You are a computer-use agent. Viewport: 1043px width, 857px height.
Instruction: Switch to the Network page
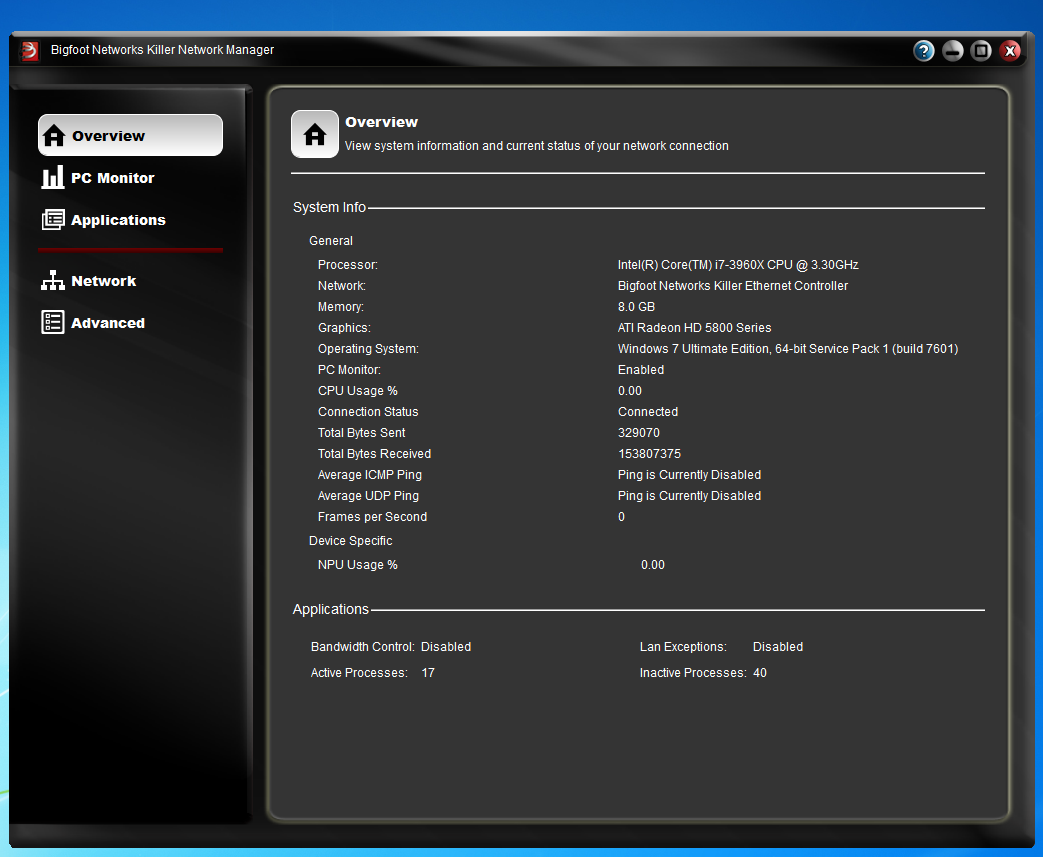click(x=104, y=281)
